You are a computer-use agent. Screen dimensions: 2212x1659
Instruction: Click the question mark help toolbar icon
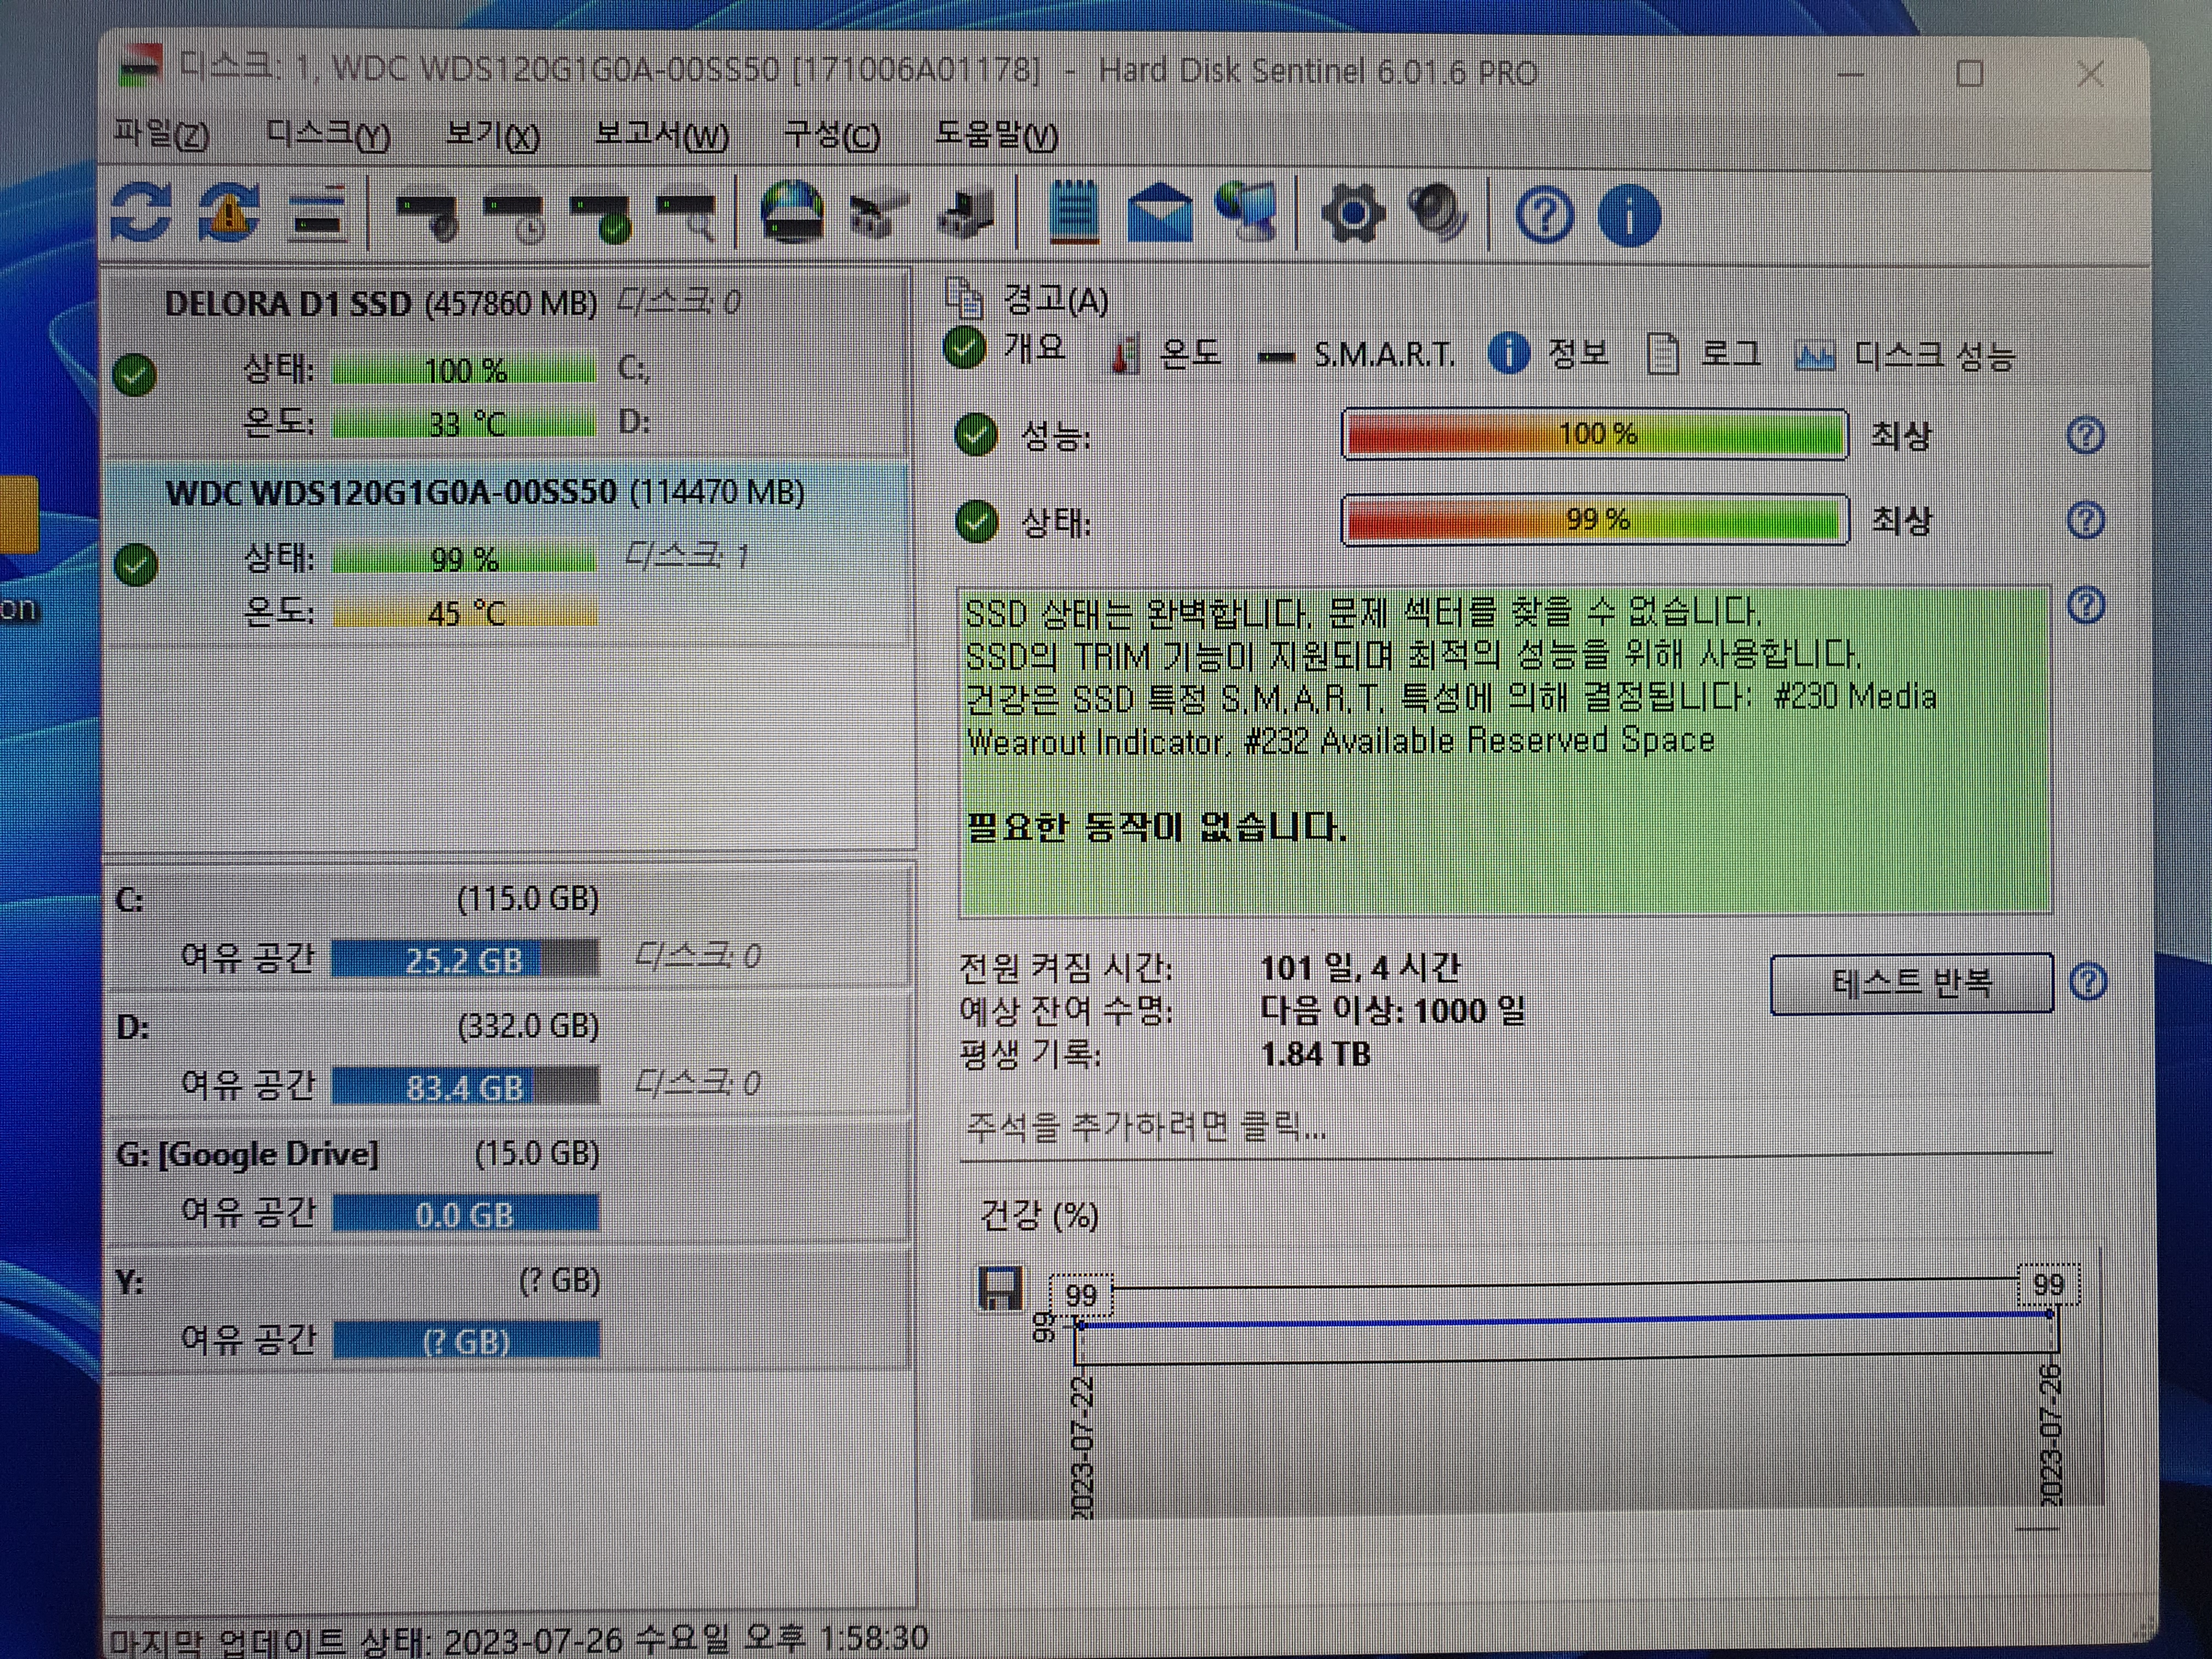[1544, 215]
